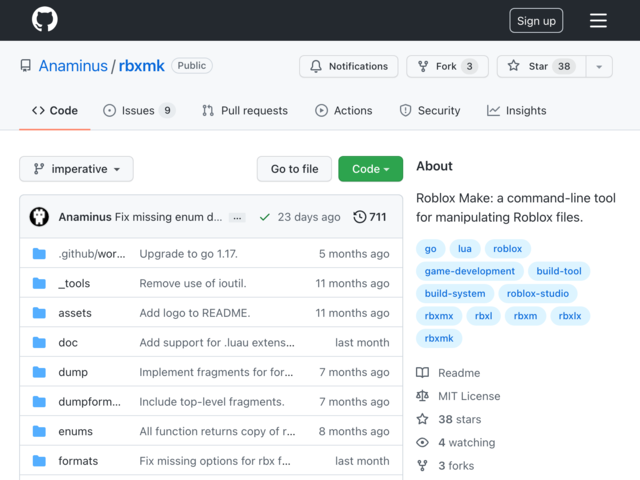Select the 'roblox-studio' topic tag

pyautogui.click(x=538, y=293)
